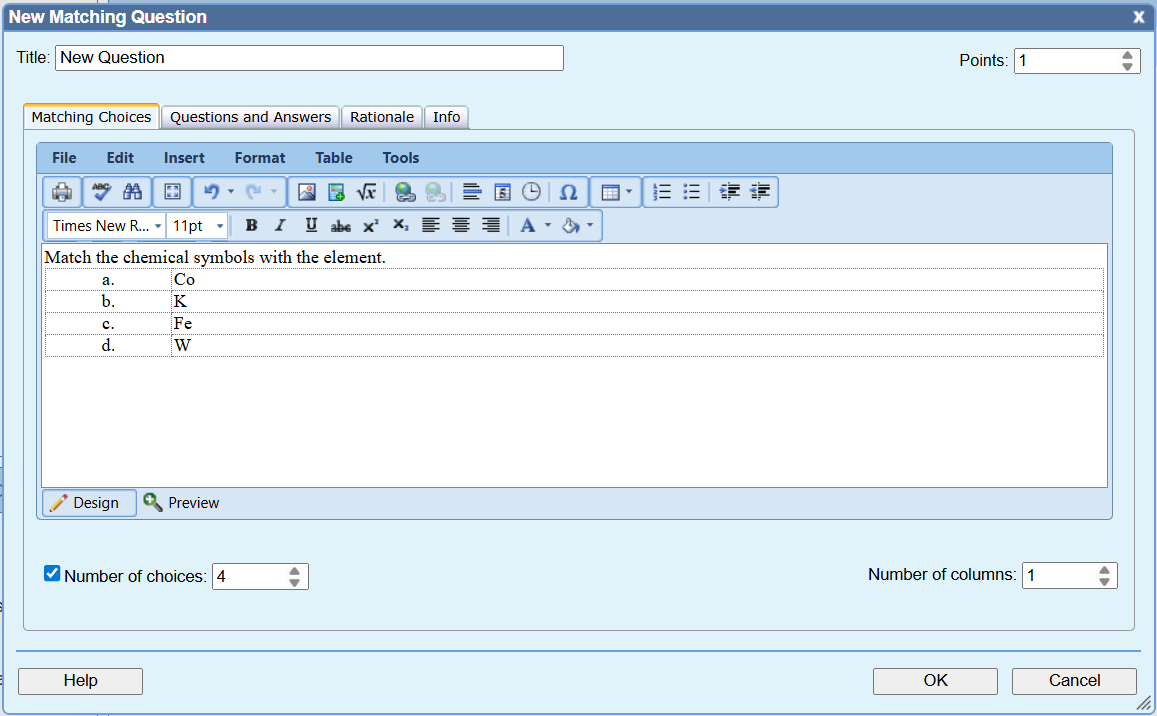Open the Format menu
Screen dimensions: 1157x716
point(259,157)
